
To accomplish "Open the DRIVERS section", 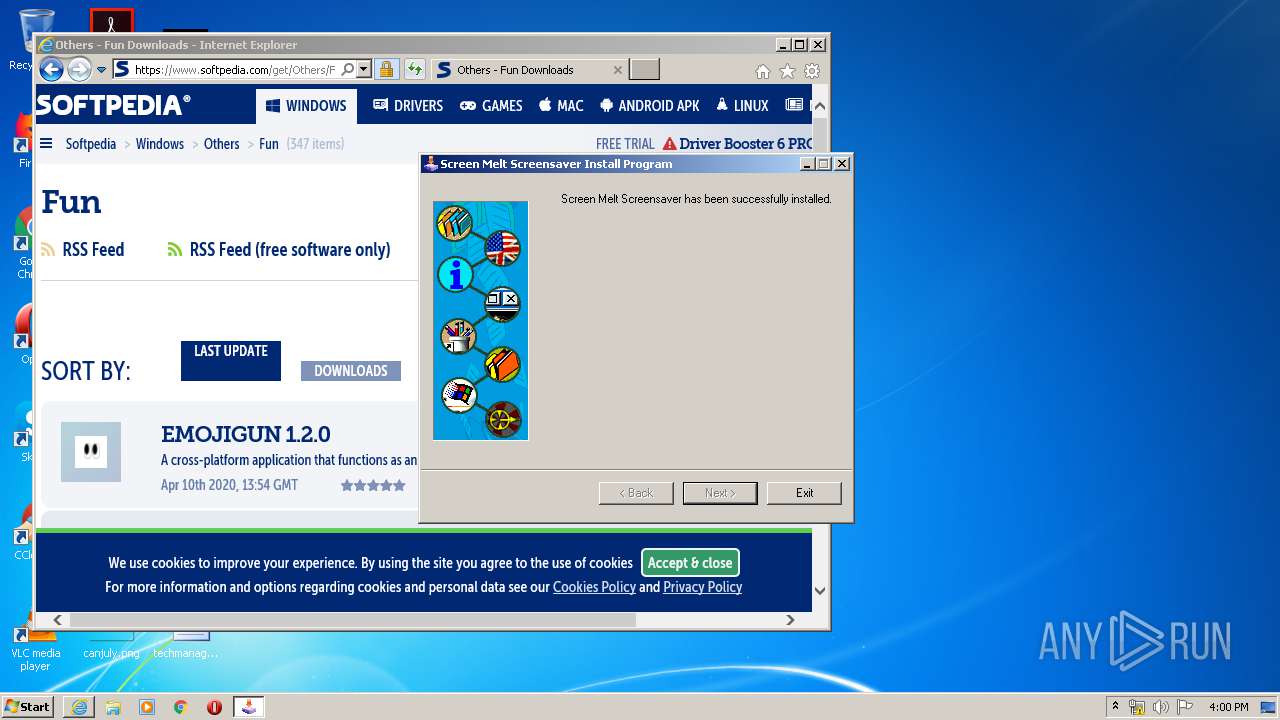I will (408, 106).
